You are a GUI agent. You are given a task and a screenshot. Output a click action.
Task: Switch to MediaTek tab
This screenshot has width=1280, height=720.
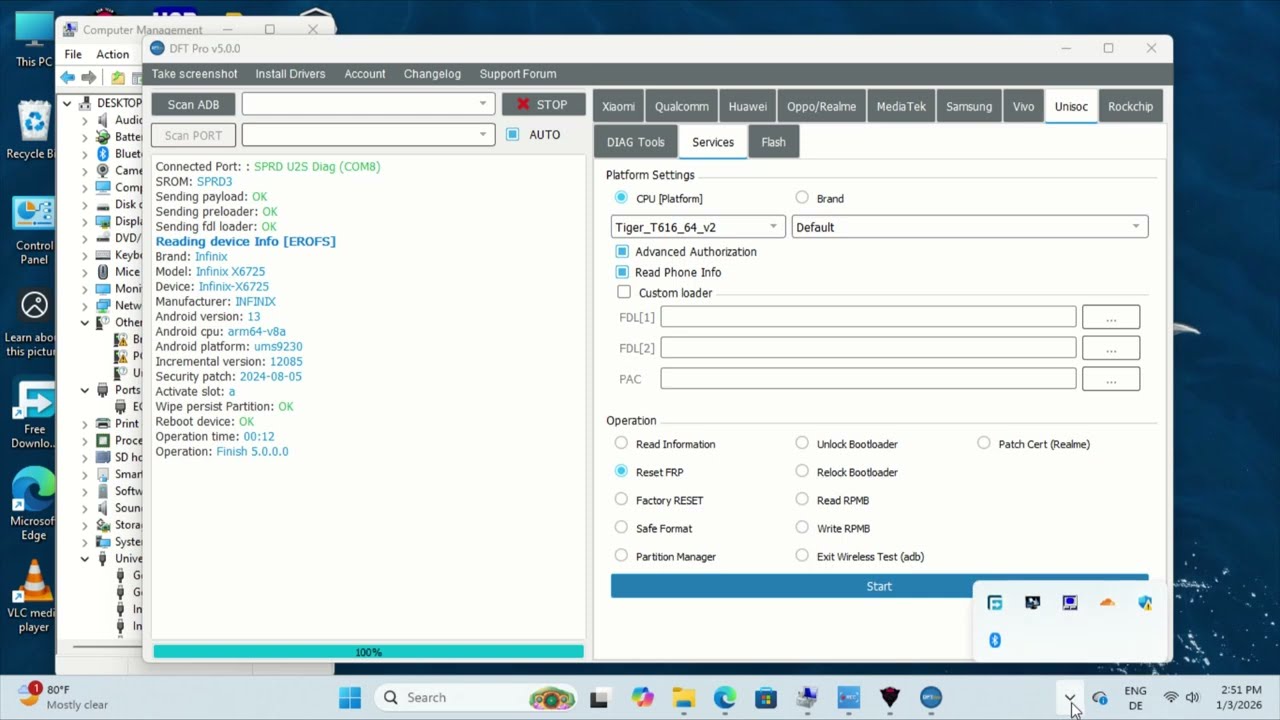(901, 106)
